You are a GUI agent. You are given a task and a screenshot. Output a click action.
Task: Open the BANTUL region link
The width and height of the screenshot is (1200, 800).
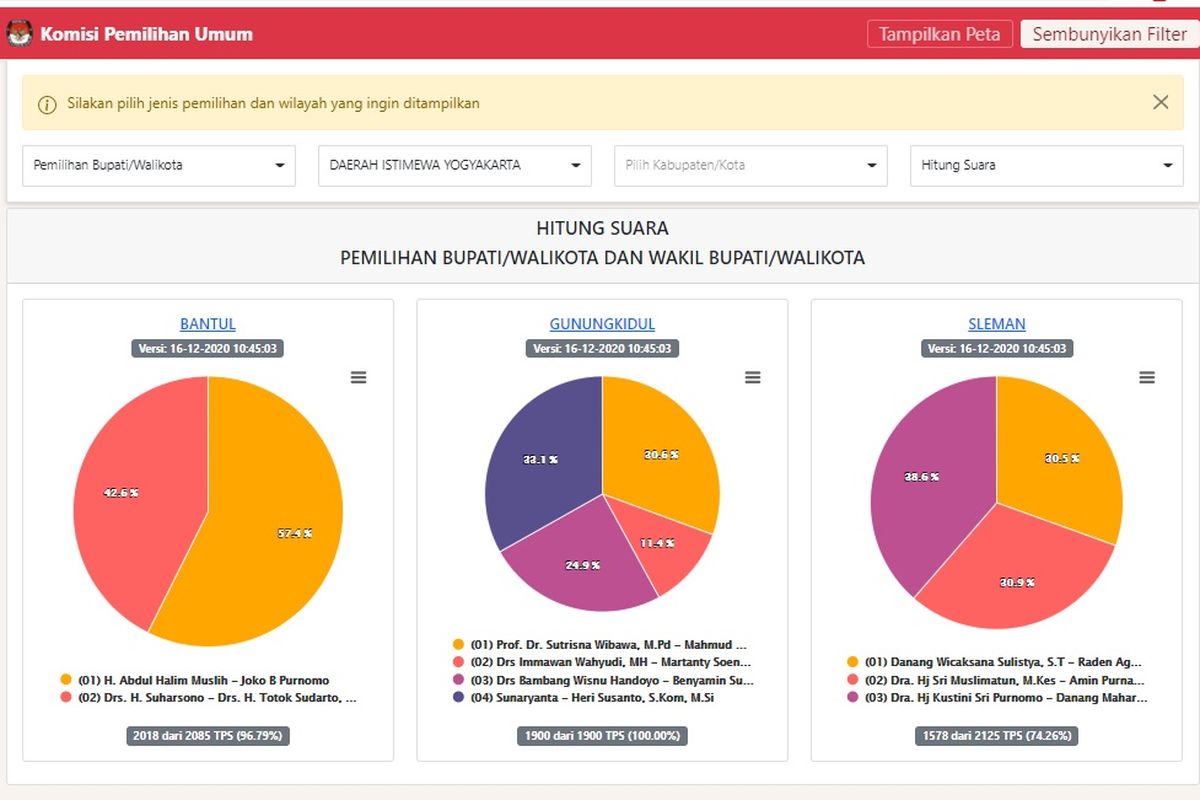point(208,324)
